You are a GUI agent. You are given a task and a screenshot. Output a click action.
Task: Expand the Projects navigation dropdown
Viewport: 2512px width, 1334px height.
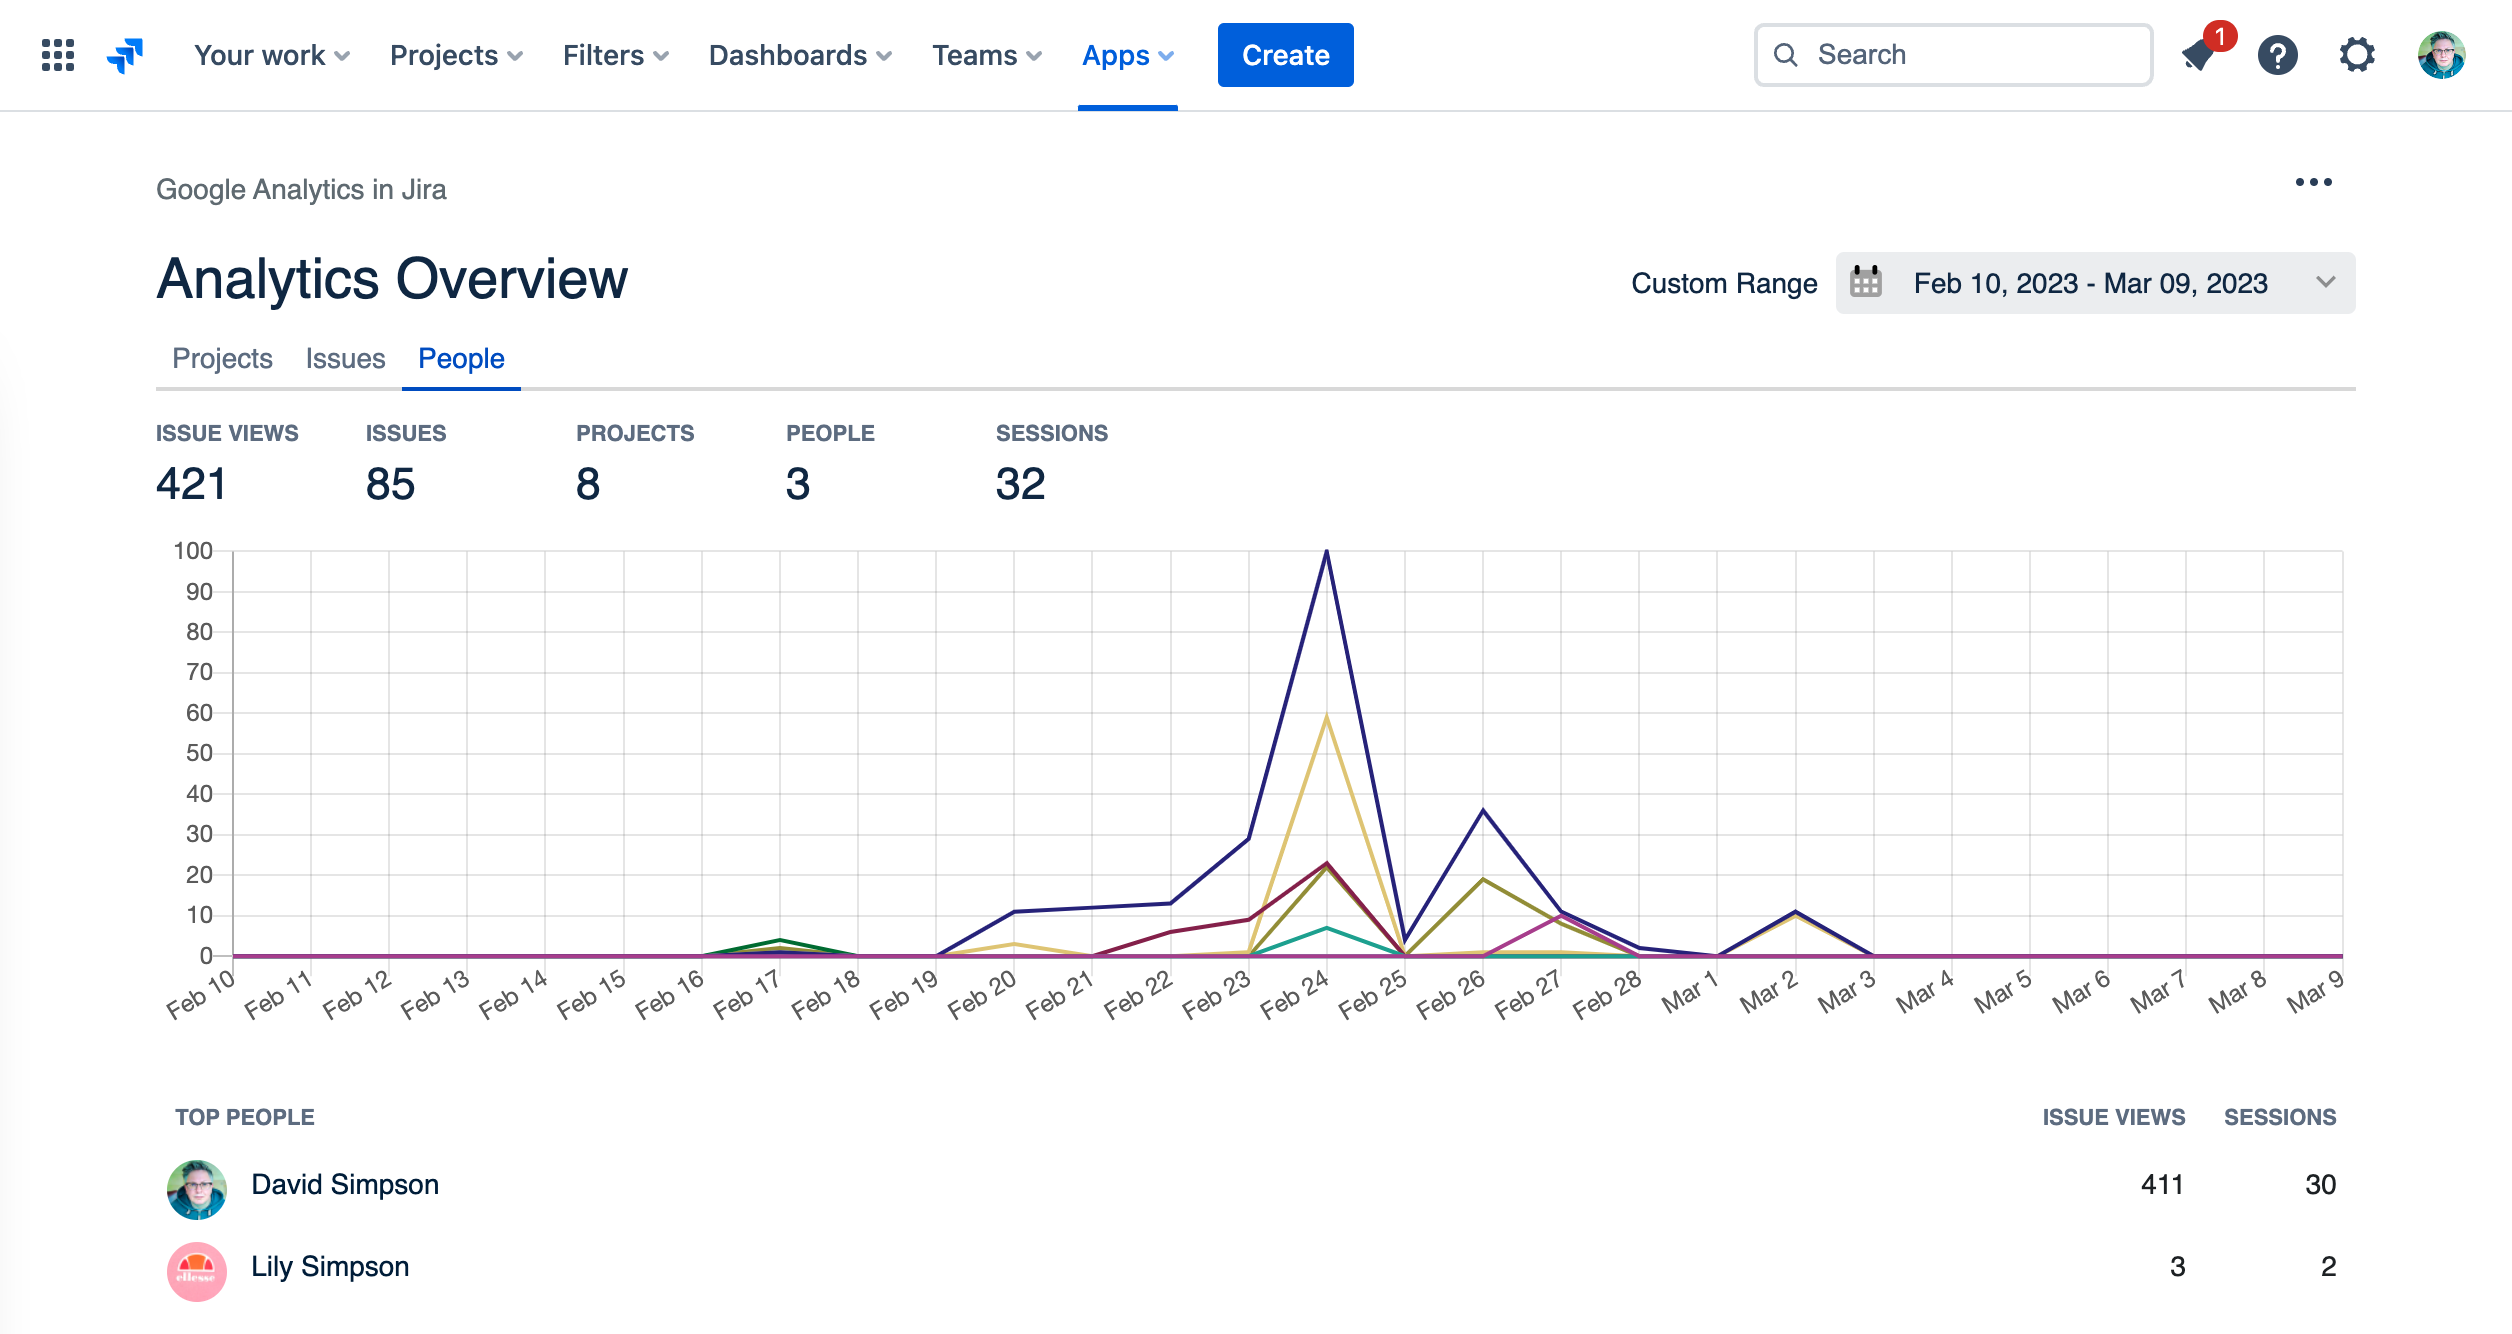[456, 55]
